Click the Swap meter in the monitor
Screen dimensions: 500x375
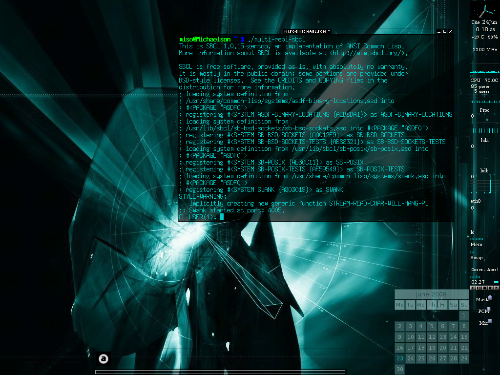(477, 258)
